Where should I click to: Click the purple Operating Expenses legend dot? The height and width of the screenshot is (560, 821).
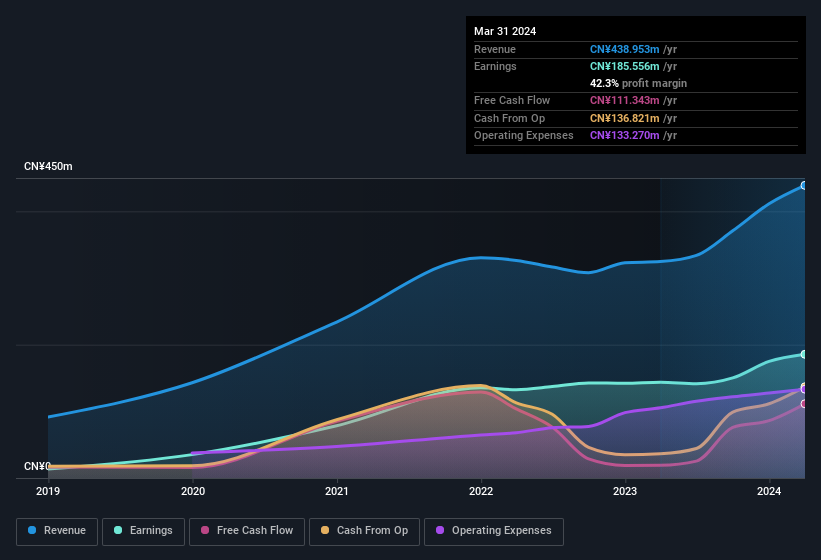[x=440, y=531]
